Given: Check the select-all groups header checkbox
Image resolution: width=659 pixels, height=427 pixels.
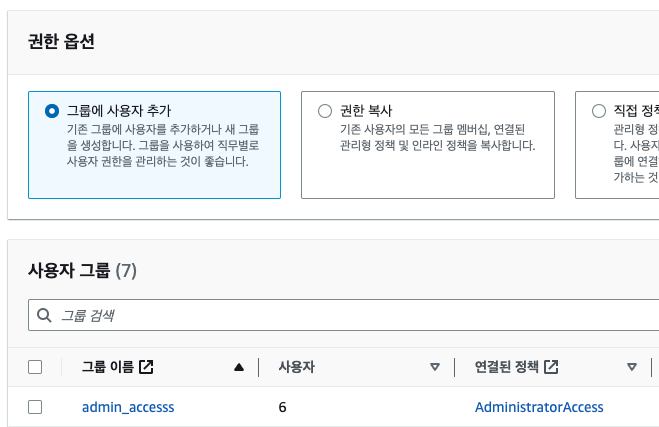Looking at the screenshot, I should tap(35, 367).
